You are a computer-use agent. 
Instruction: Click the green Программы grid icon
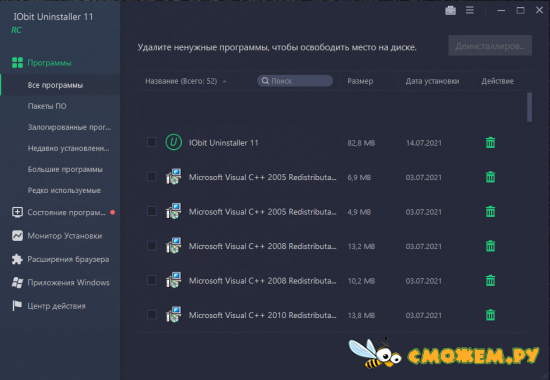(17, 63)
